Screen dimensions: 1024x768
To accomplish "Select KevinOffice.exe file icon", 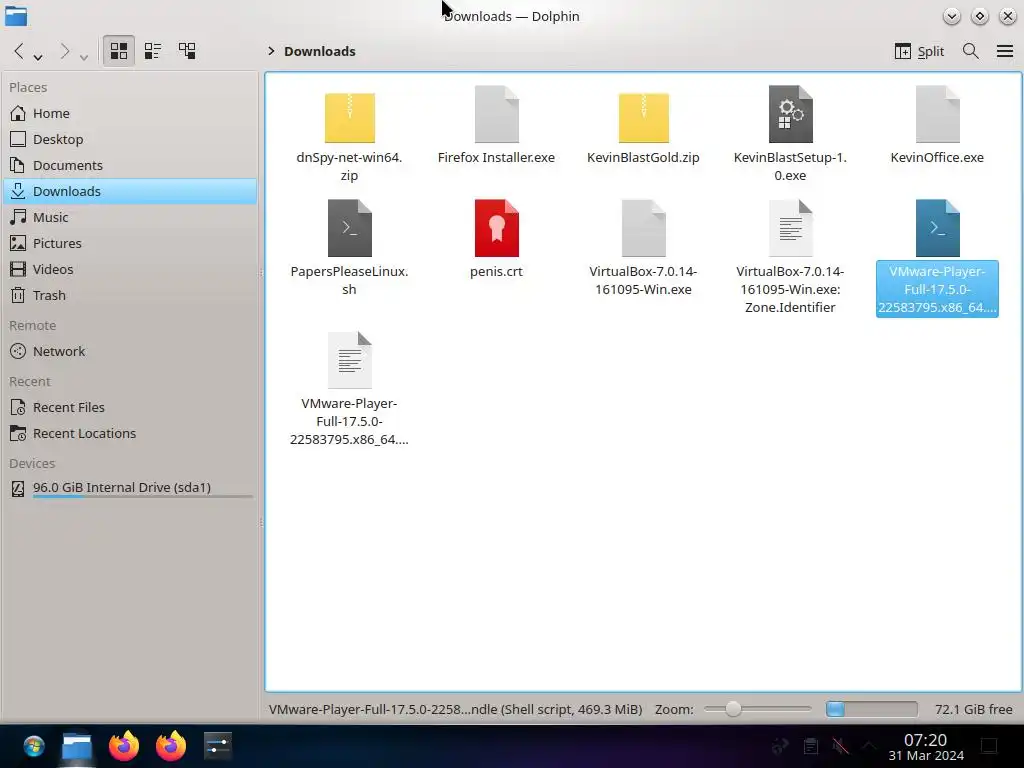I will (x=937, y=114).
